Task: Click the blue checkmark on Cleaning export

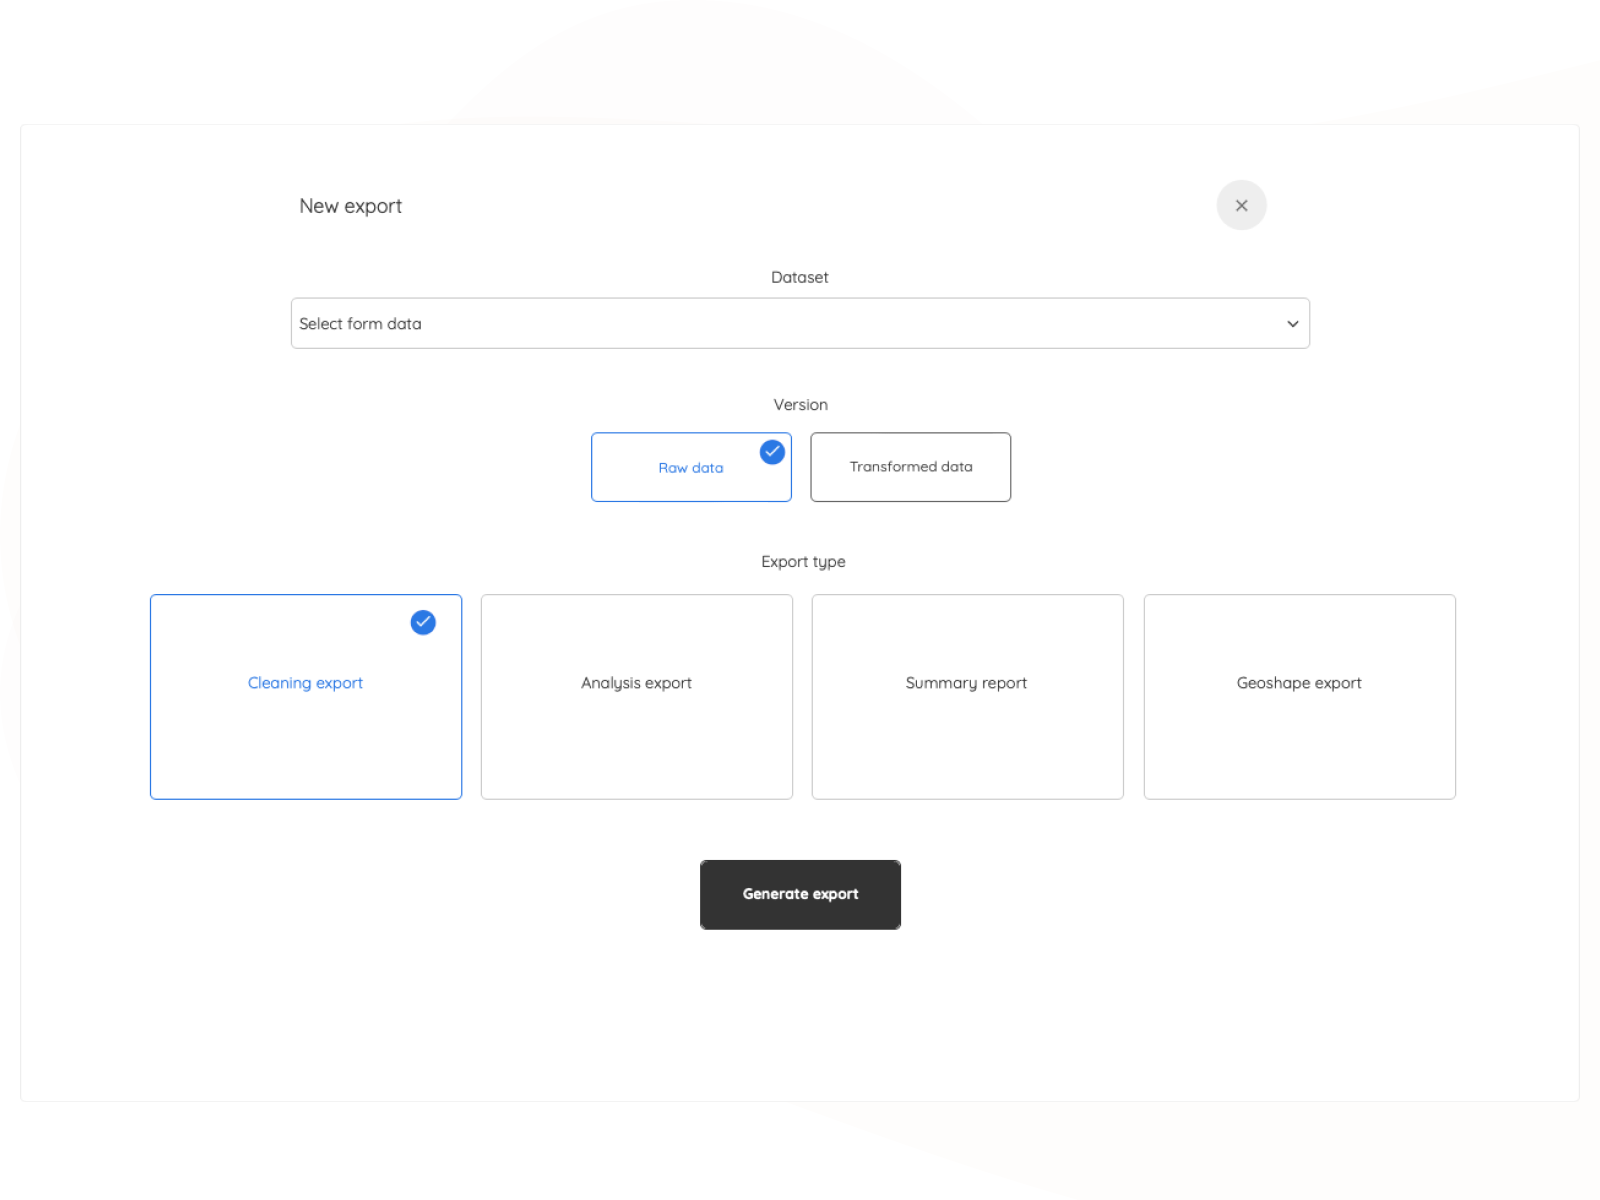Action: [423, 622]
